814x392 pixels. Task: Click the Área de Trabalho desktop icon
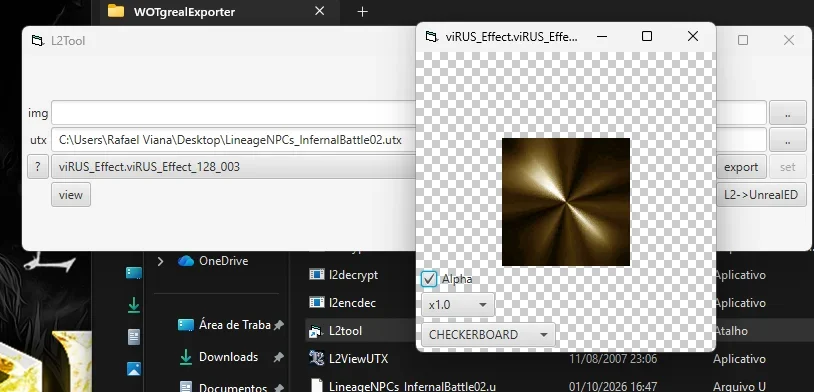tap(185, 325)
